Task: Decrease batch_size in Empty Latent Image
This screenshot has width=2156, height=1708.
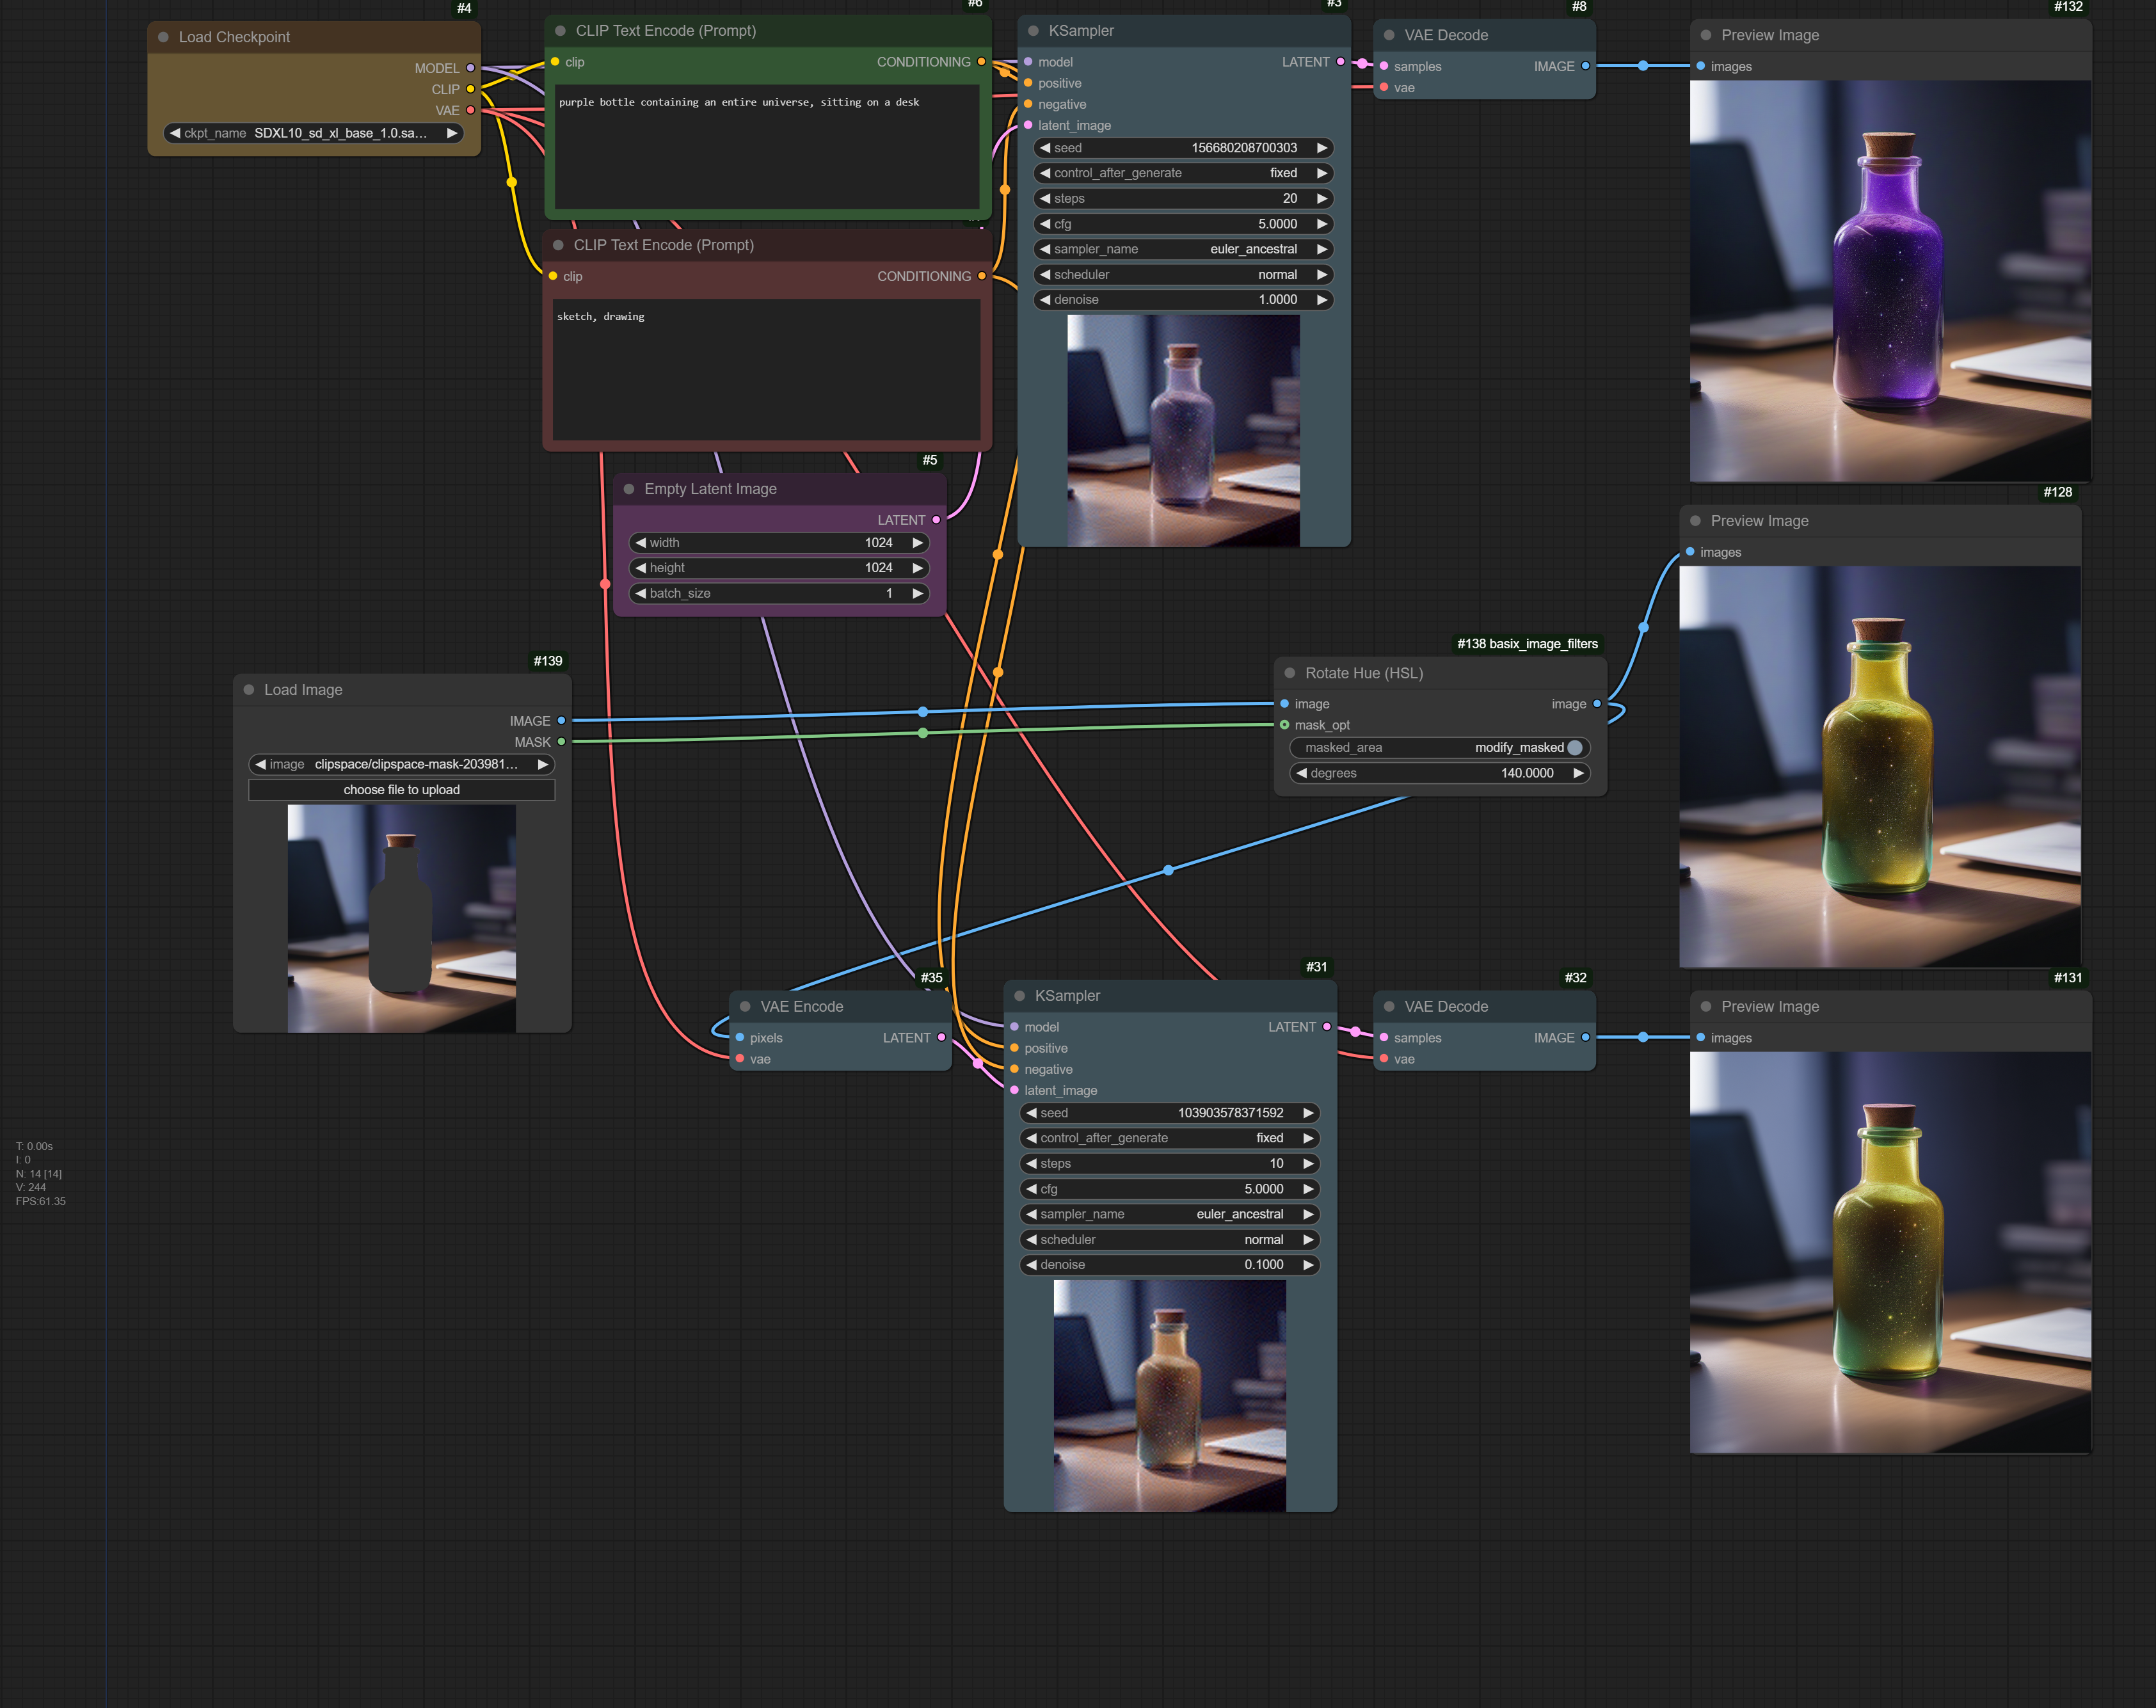Action: tap(641, 593)
